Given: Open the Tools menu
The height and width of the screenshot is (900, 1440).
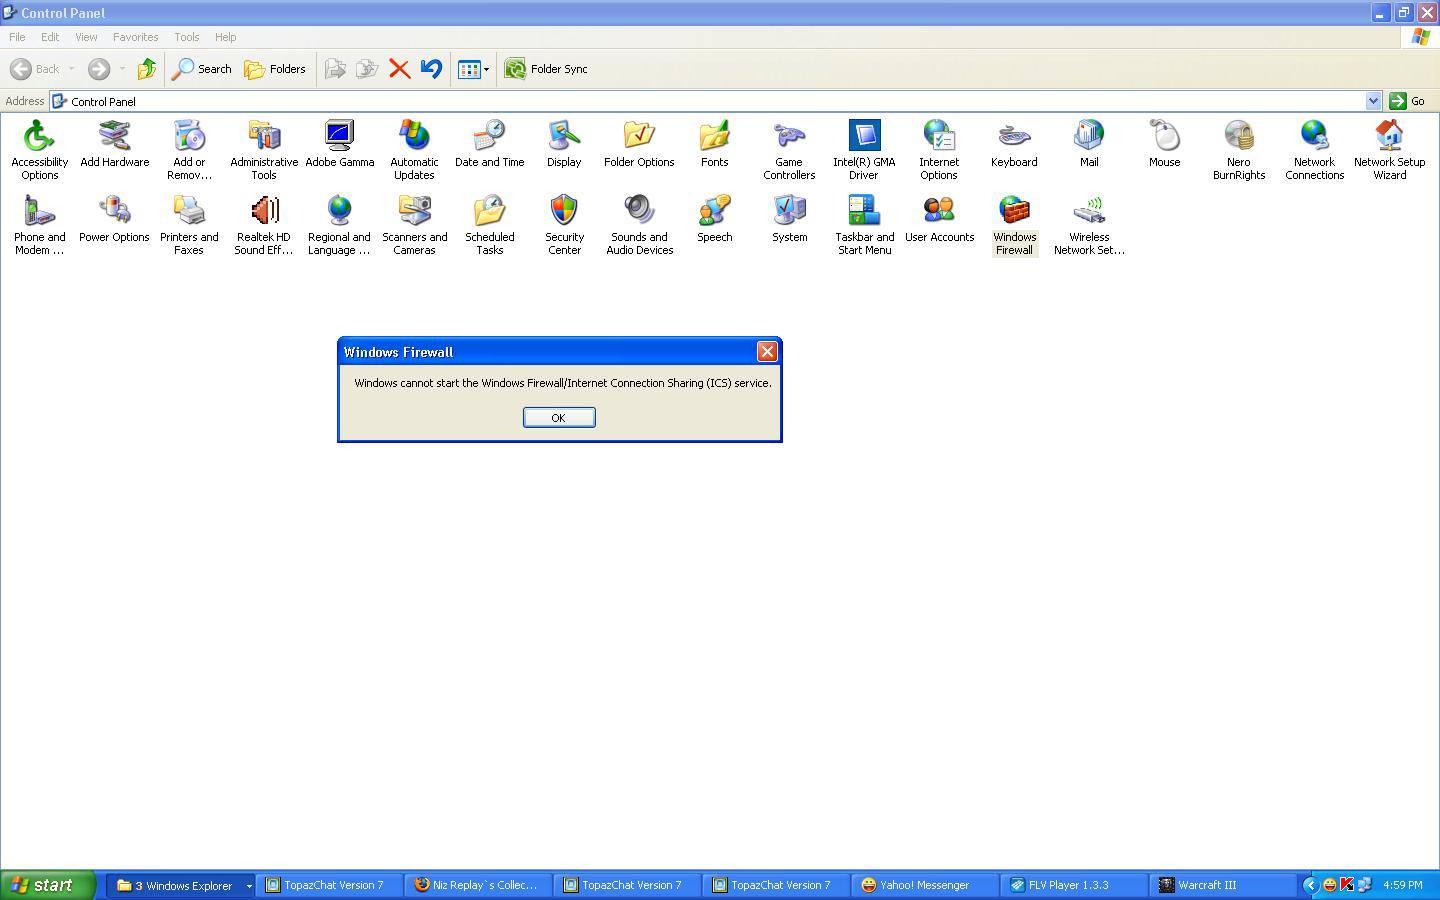Looking at the screenshot, I should click(186, 37).
